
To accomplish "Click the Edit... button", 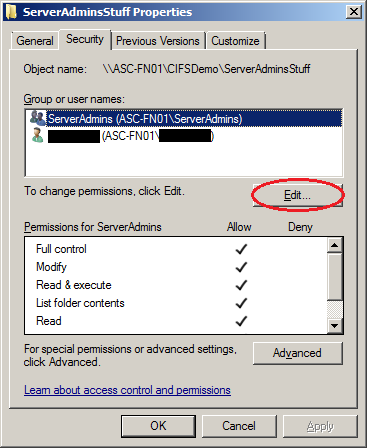I will pyautogui.click(x=297, y=195).
